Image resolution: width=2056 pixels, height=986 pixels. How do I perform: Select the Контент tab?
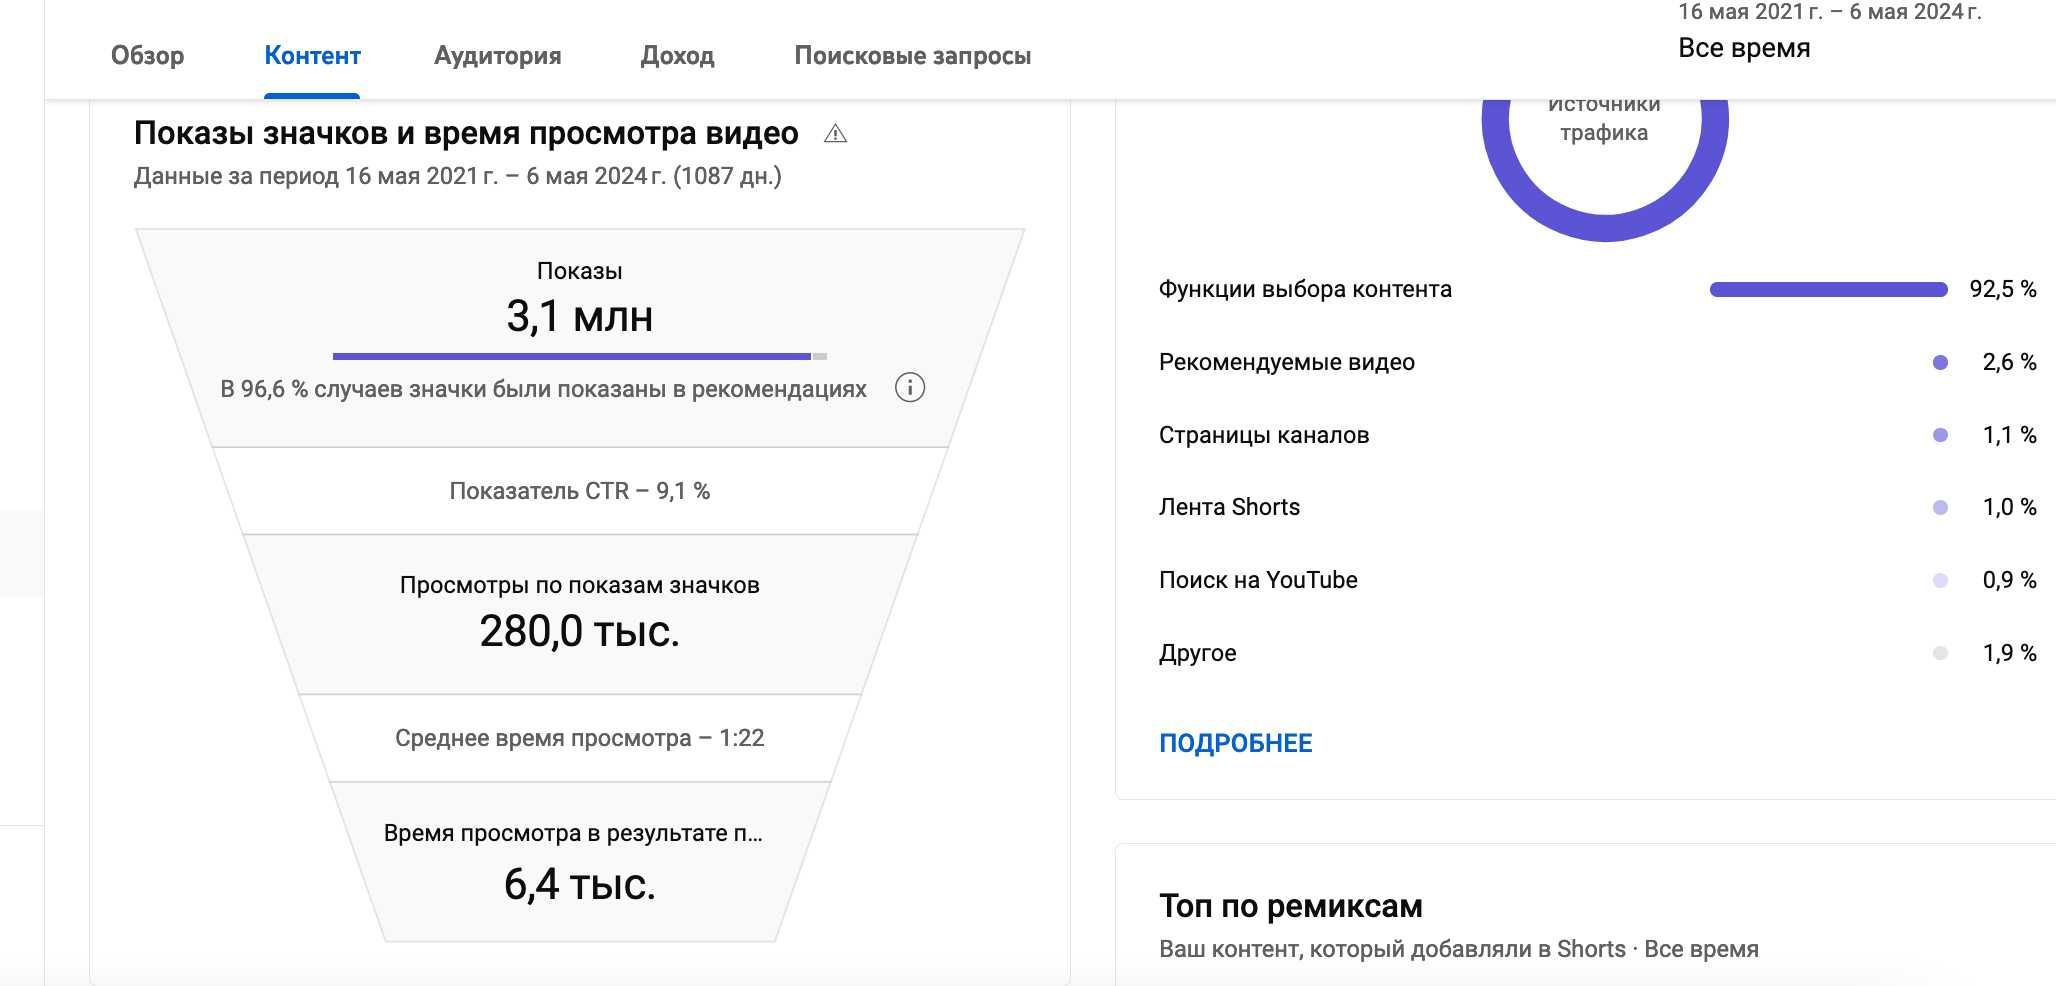pos(312,56)
